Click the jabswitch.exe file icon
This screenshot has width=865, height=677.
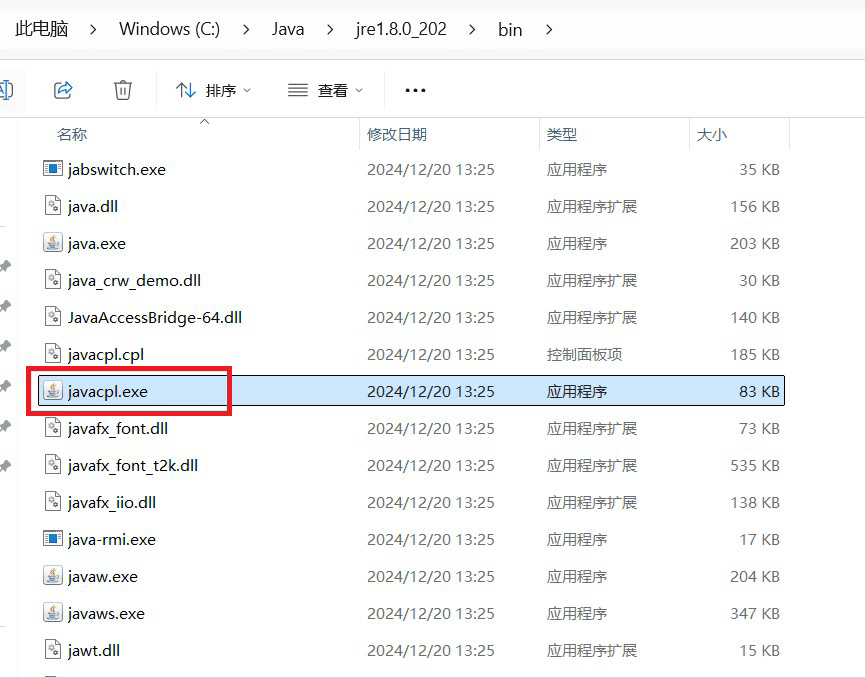[x=52, y=168]
